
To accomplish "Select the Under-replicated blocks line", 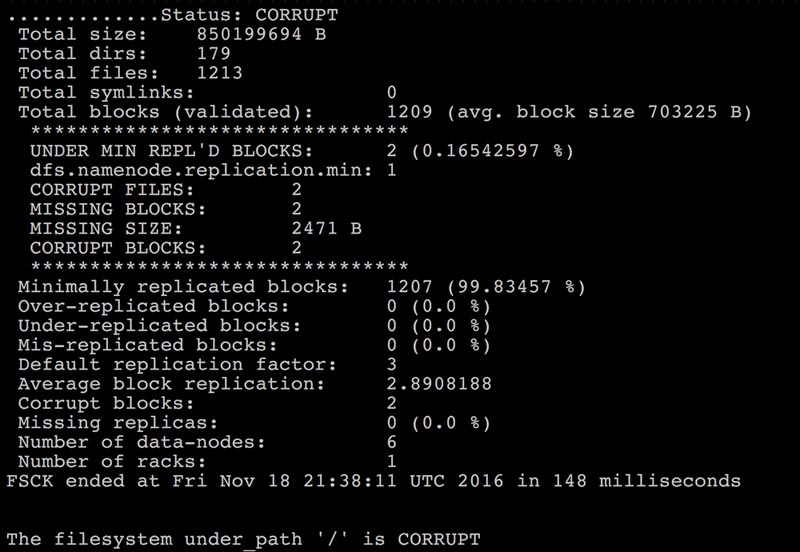I will (x=254, y=325).
